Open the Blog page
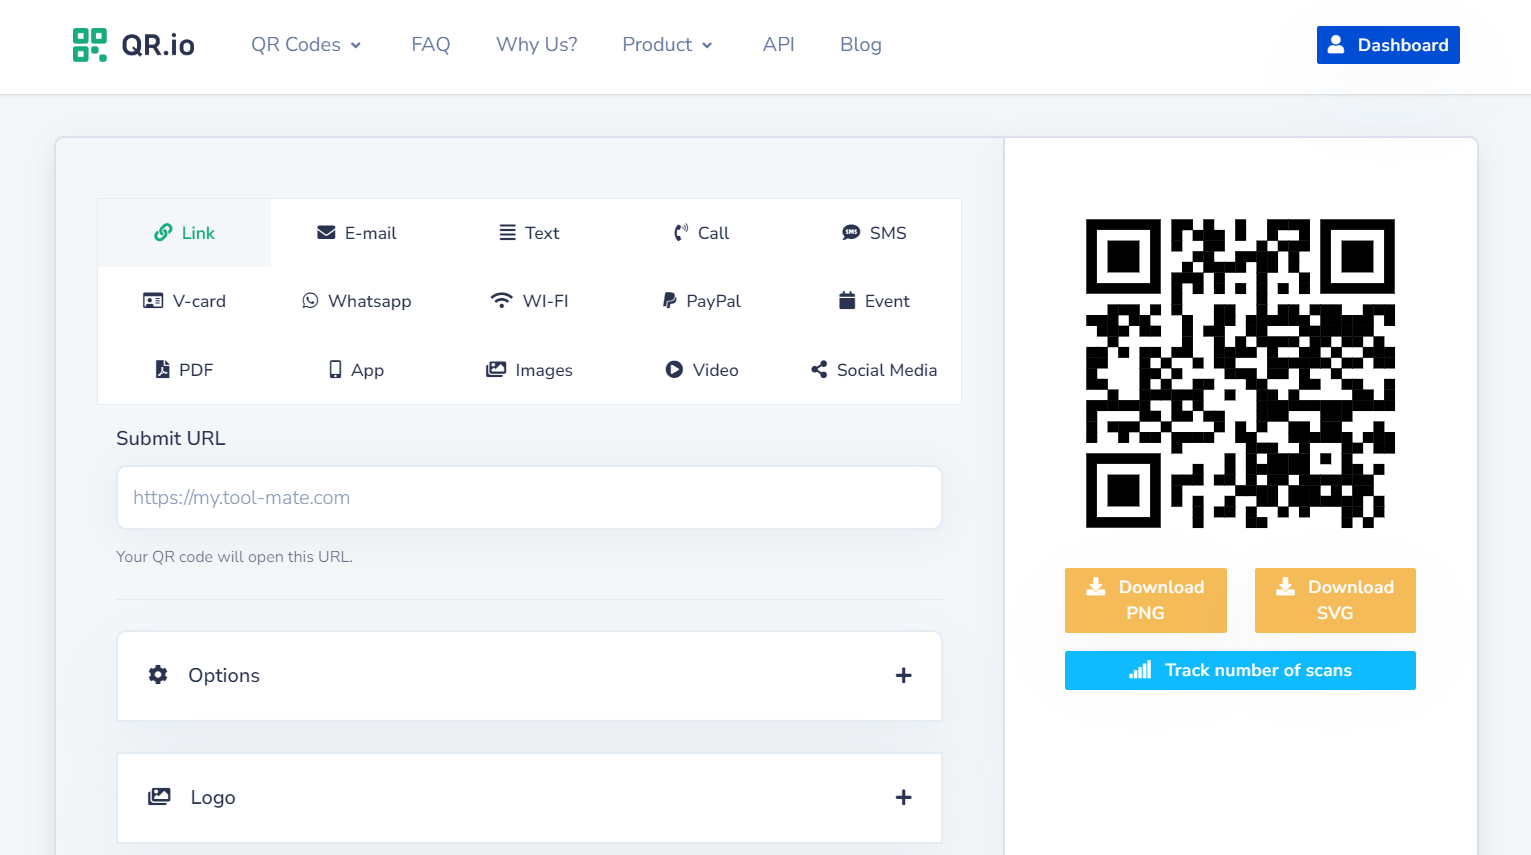The height and width of the screenshot is (855, 1531). 860,44
